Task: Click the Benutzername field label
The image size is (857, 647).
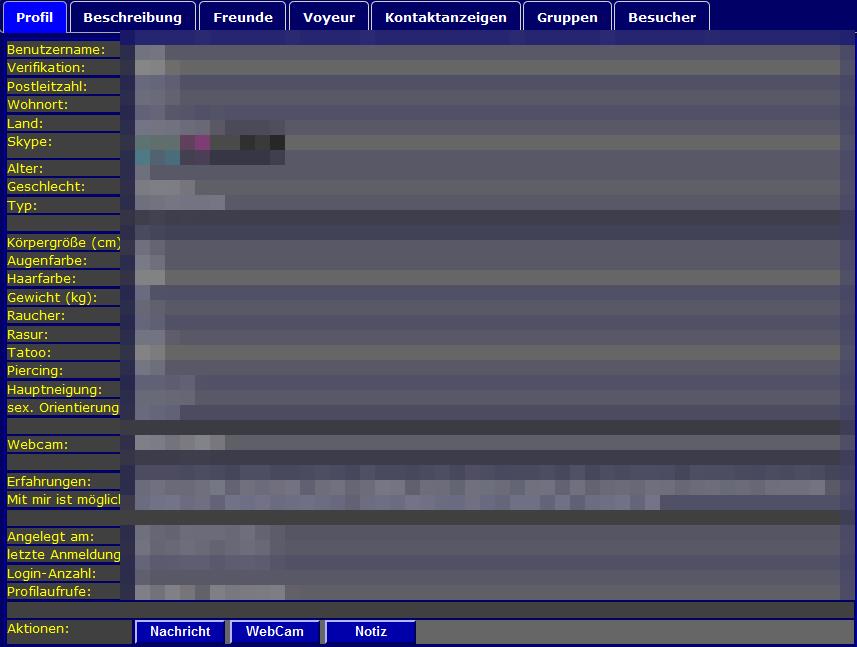Action: click(x=55, y=49)
